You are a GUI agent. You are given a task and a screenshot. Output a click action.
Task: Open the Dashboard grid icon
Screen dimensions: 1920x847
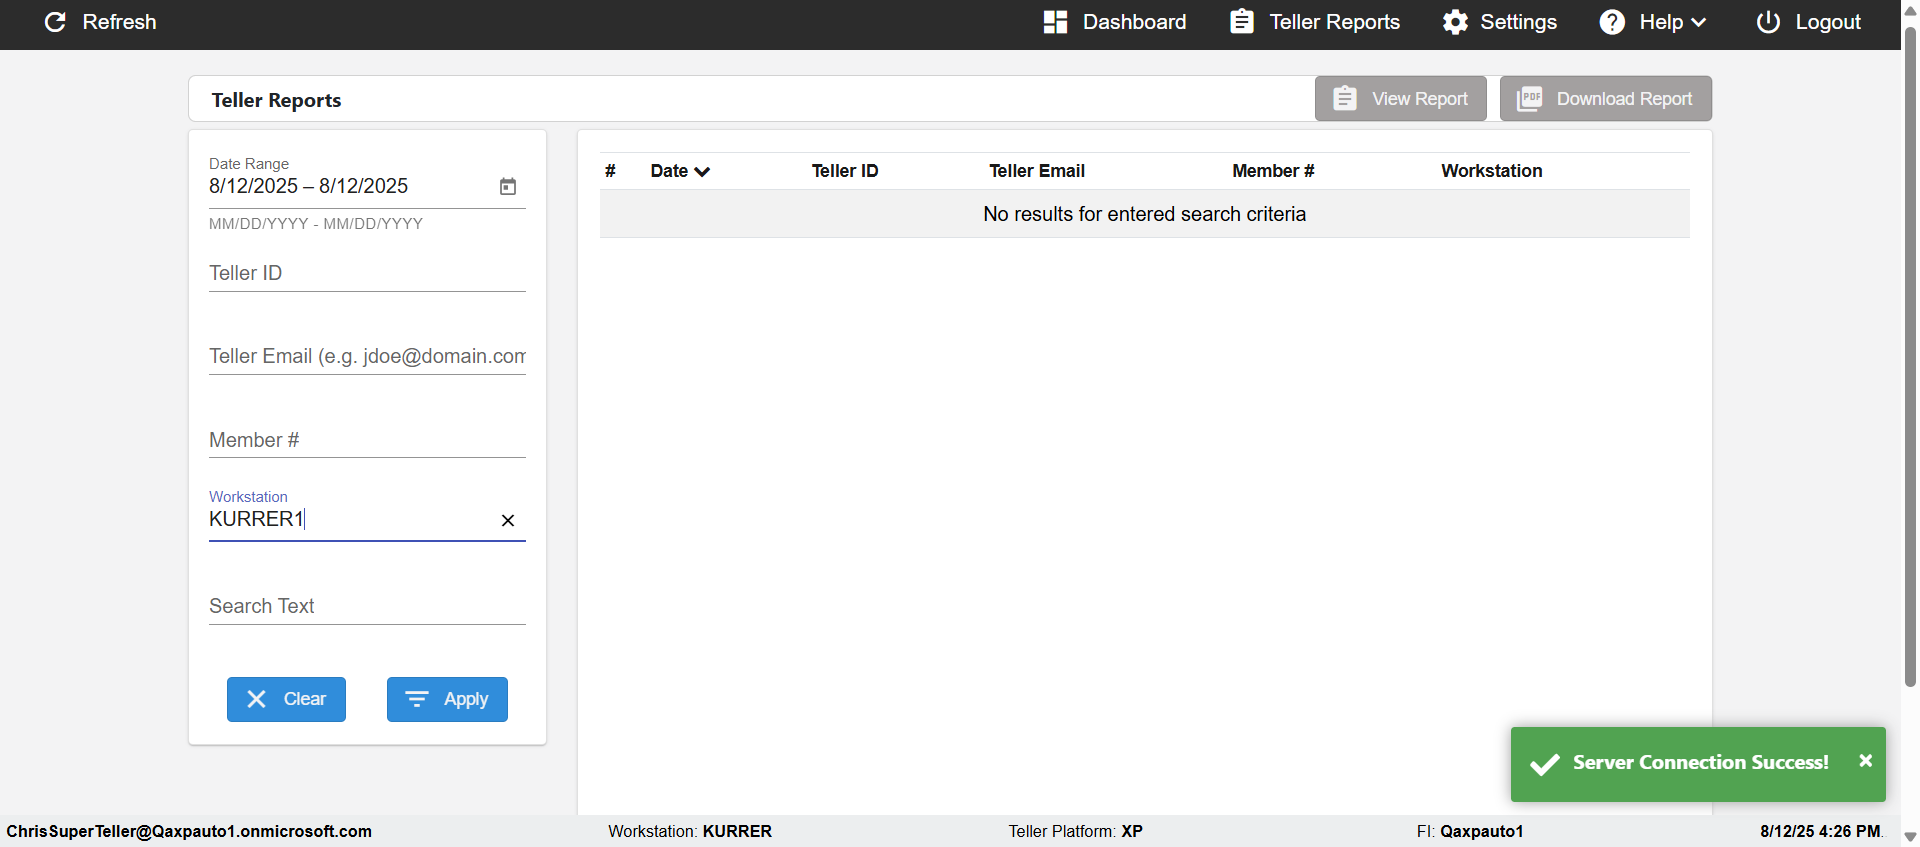1055,22
